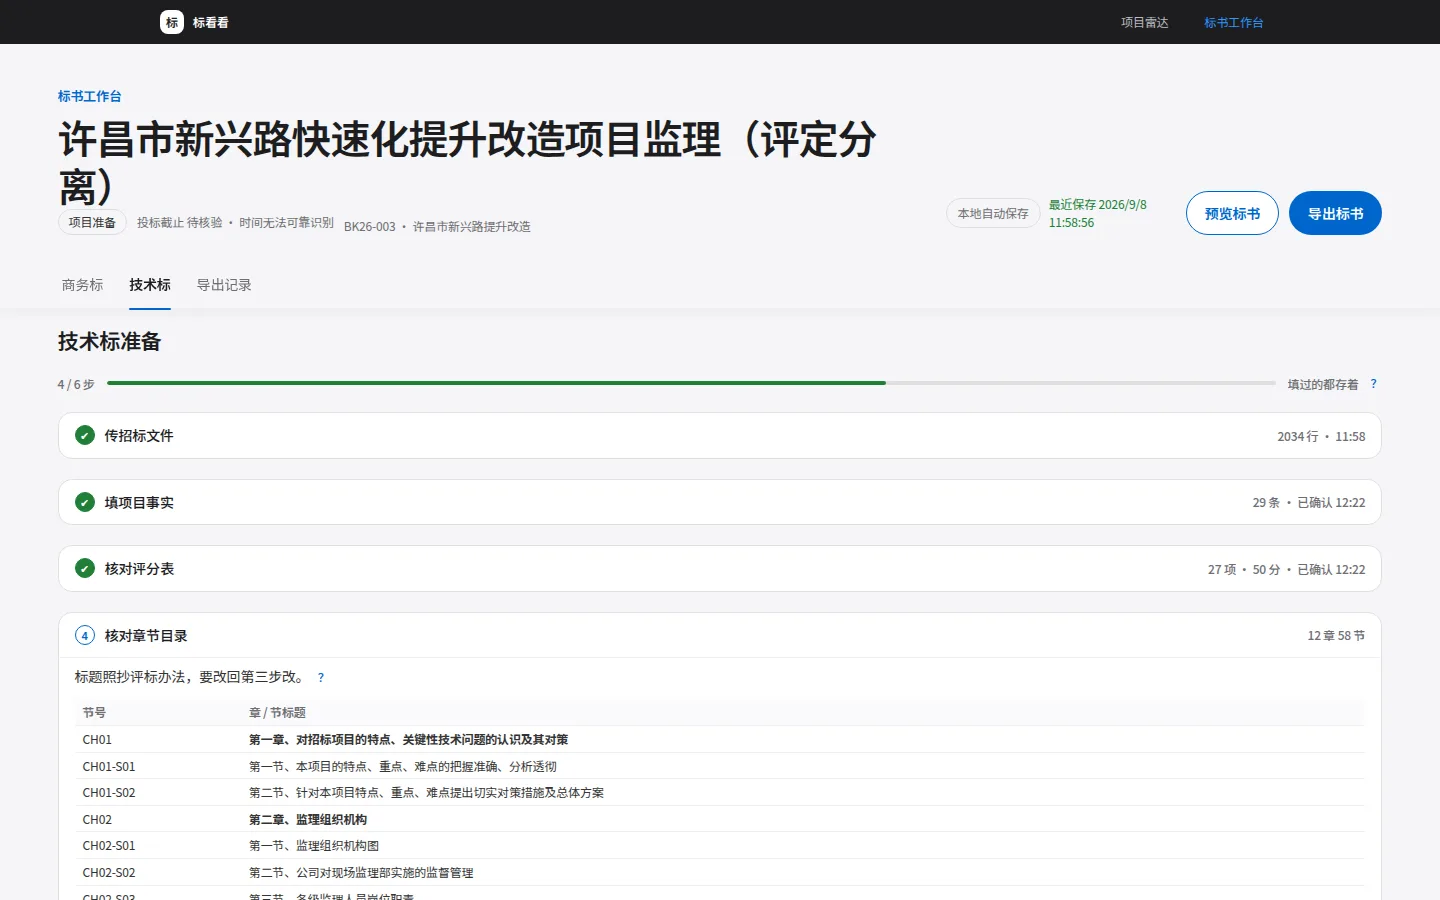
Task: Select the 技术标 tab
Action: click(150, 285)
